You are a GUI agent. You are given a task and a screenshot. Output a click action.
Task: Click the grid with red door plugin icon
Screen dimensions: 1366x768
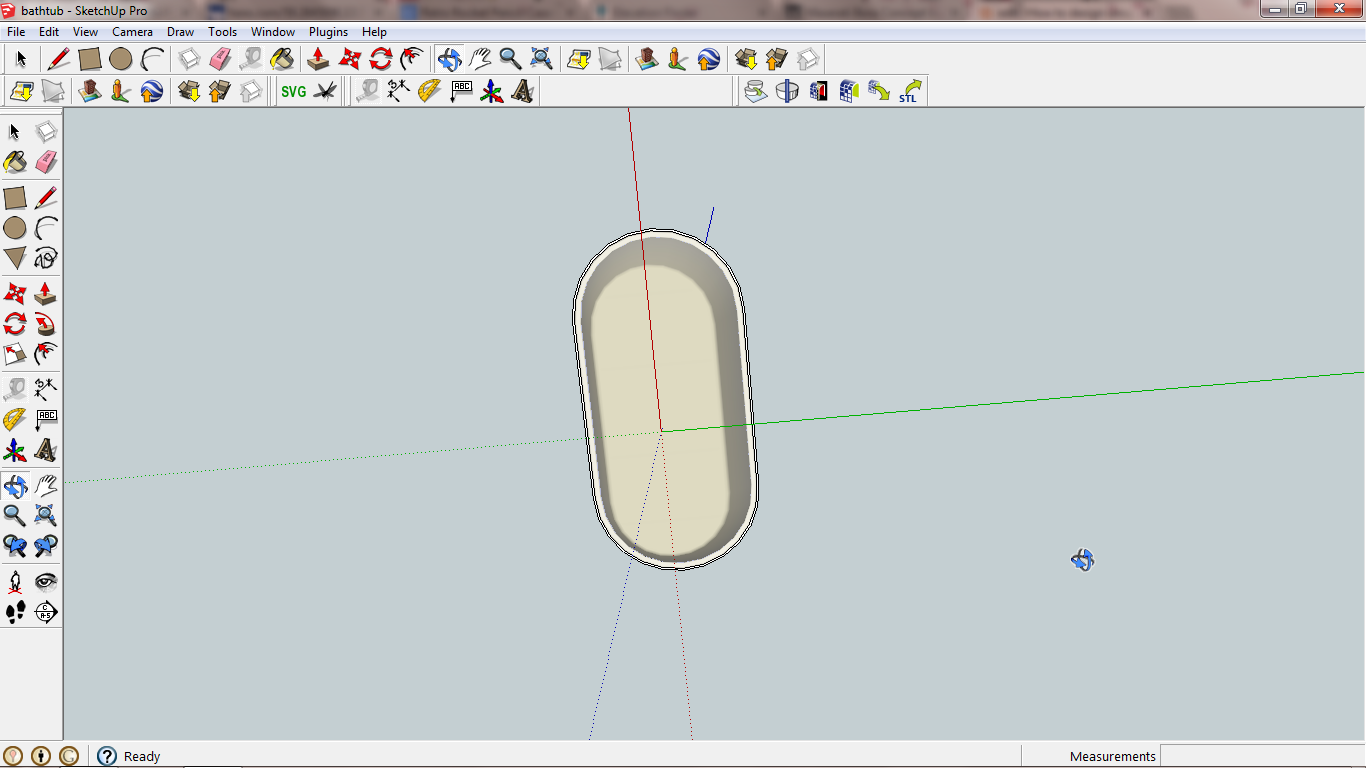tap(818, 91)
